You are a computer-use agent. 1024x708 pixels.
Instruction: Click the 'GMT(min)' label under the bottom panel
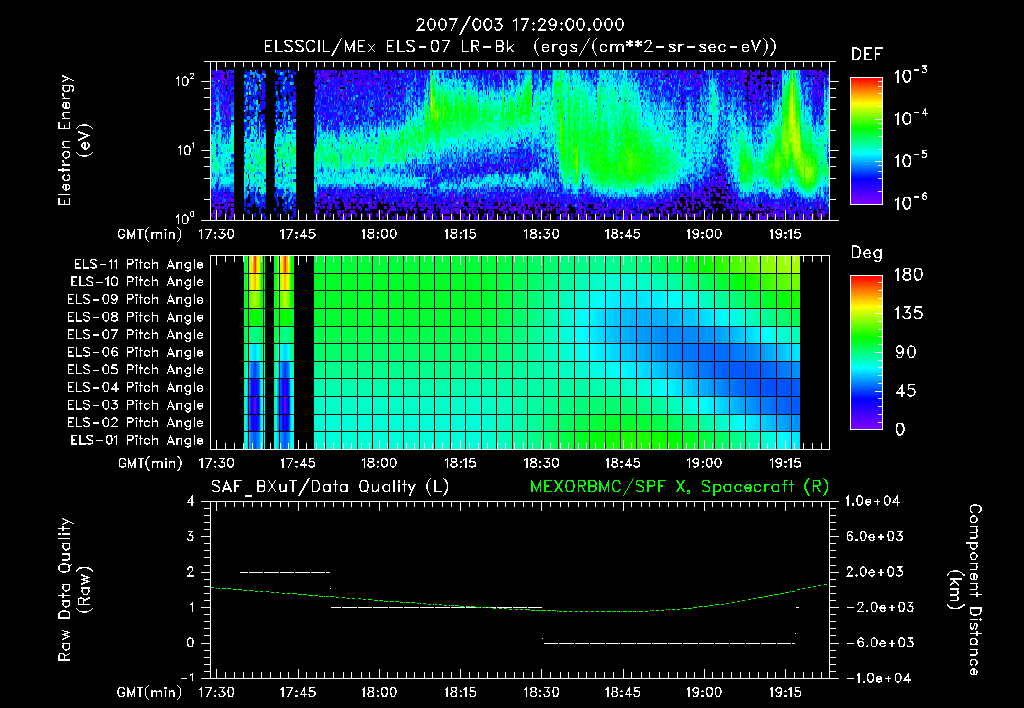coord(150,692)
